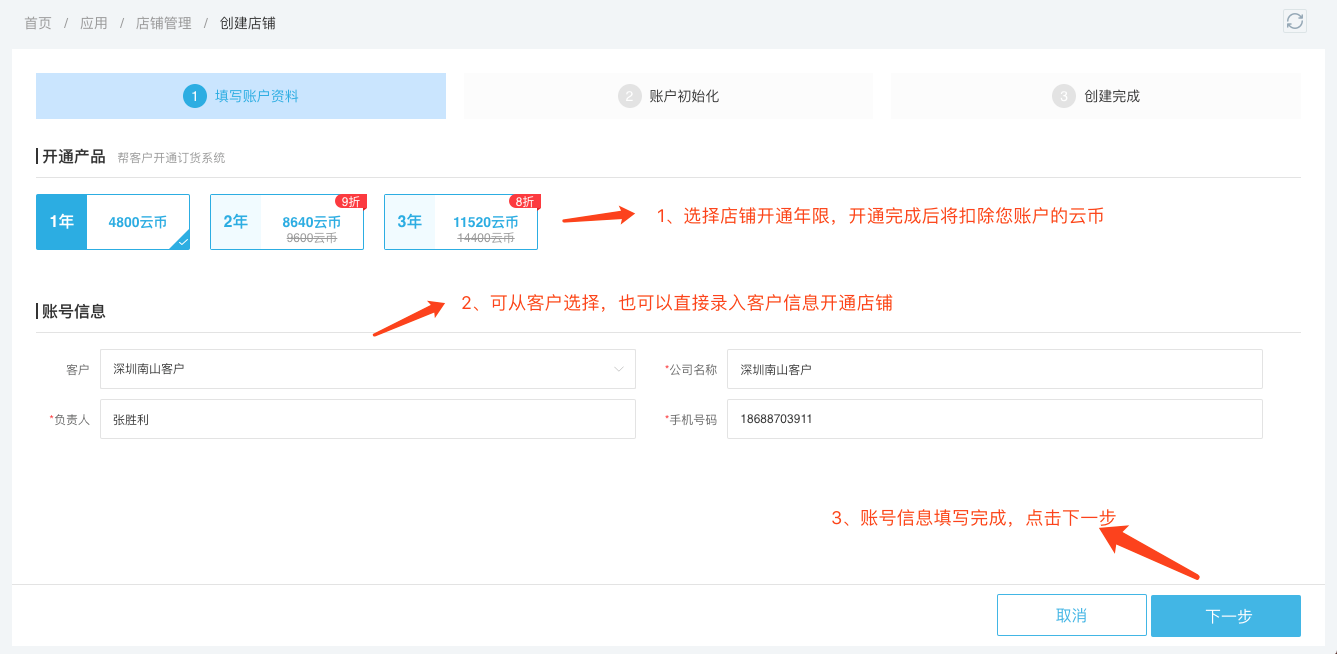
Task: Select the 2年 8640云币 plan
Action: (x=287, y=223)
